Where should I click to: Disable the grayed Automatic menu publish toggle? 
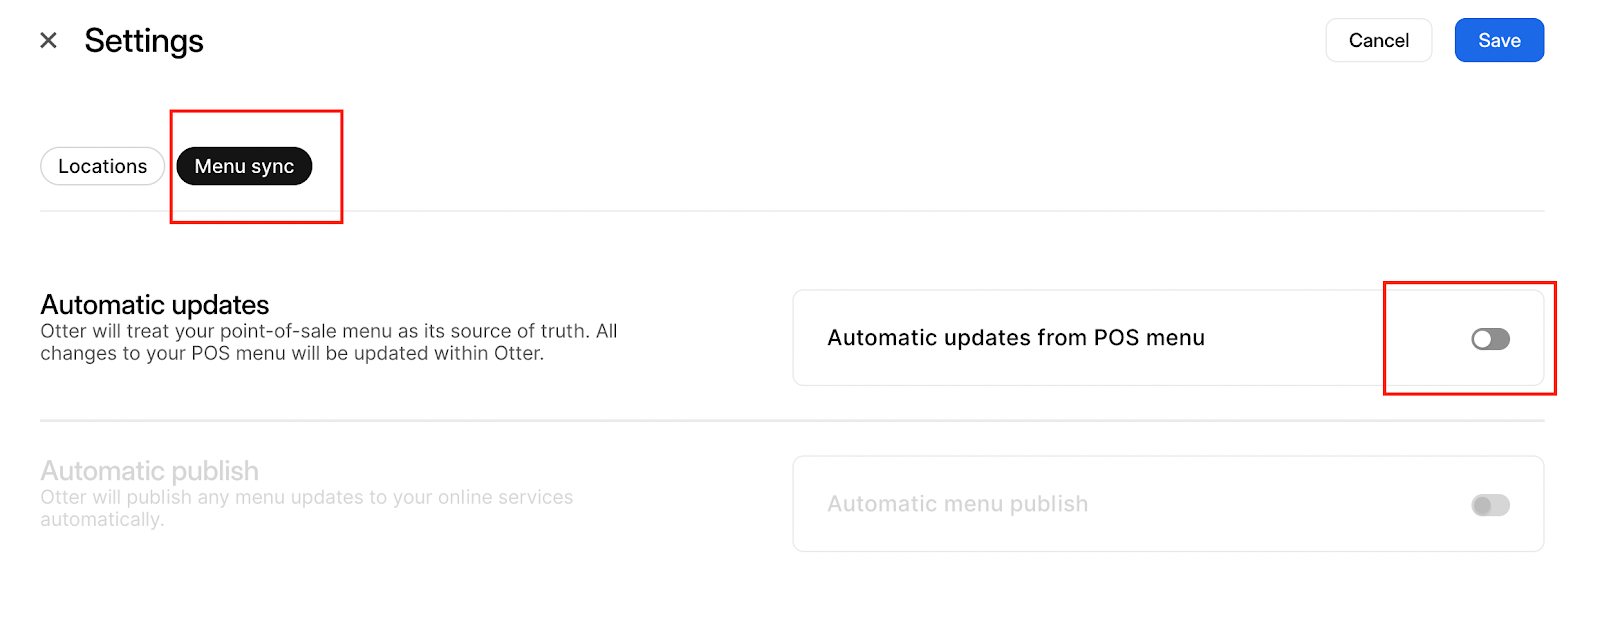pyautogui.click(x=1489, y=504)
